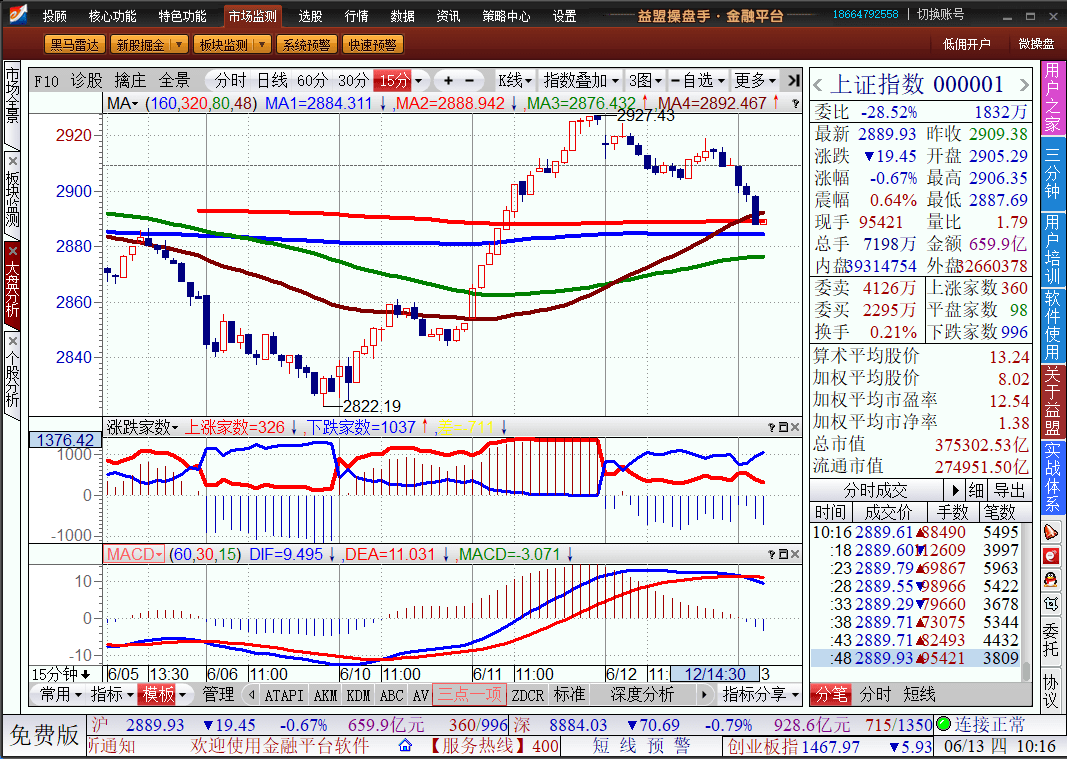Open the 核心功能 menu
Screen dimensions: 1067x759
pos(112,16)
